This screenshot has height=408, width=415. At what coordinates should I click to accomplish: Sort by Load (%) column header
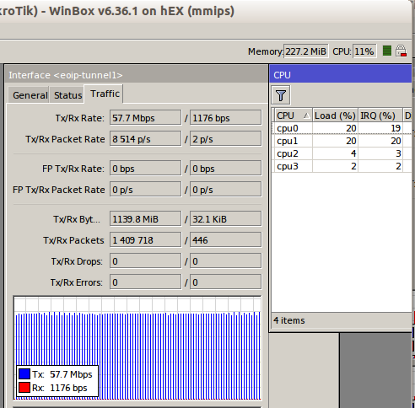tap(335, 116)
